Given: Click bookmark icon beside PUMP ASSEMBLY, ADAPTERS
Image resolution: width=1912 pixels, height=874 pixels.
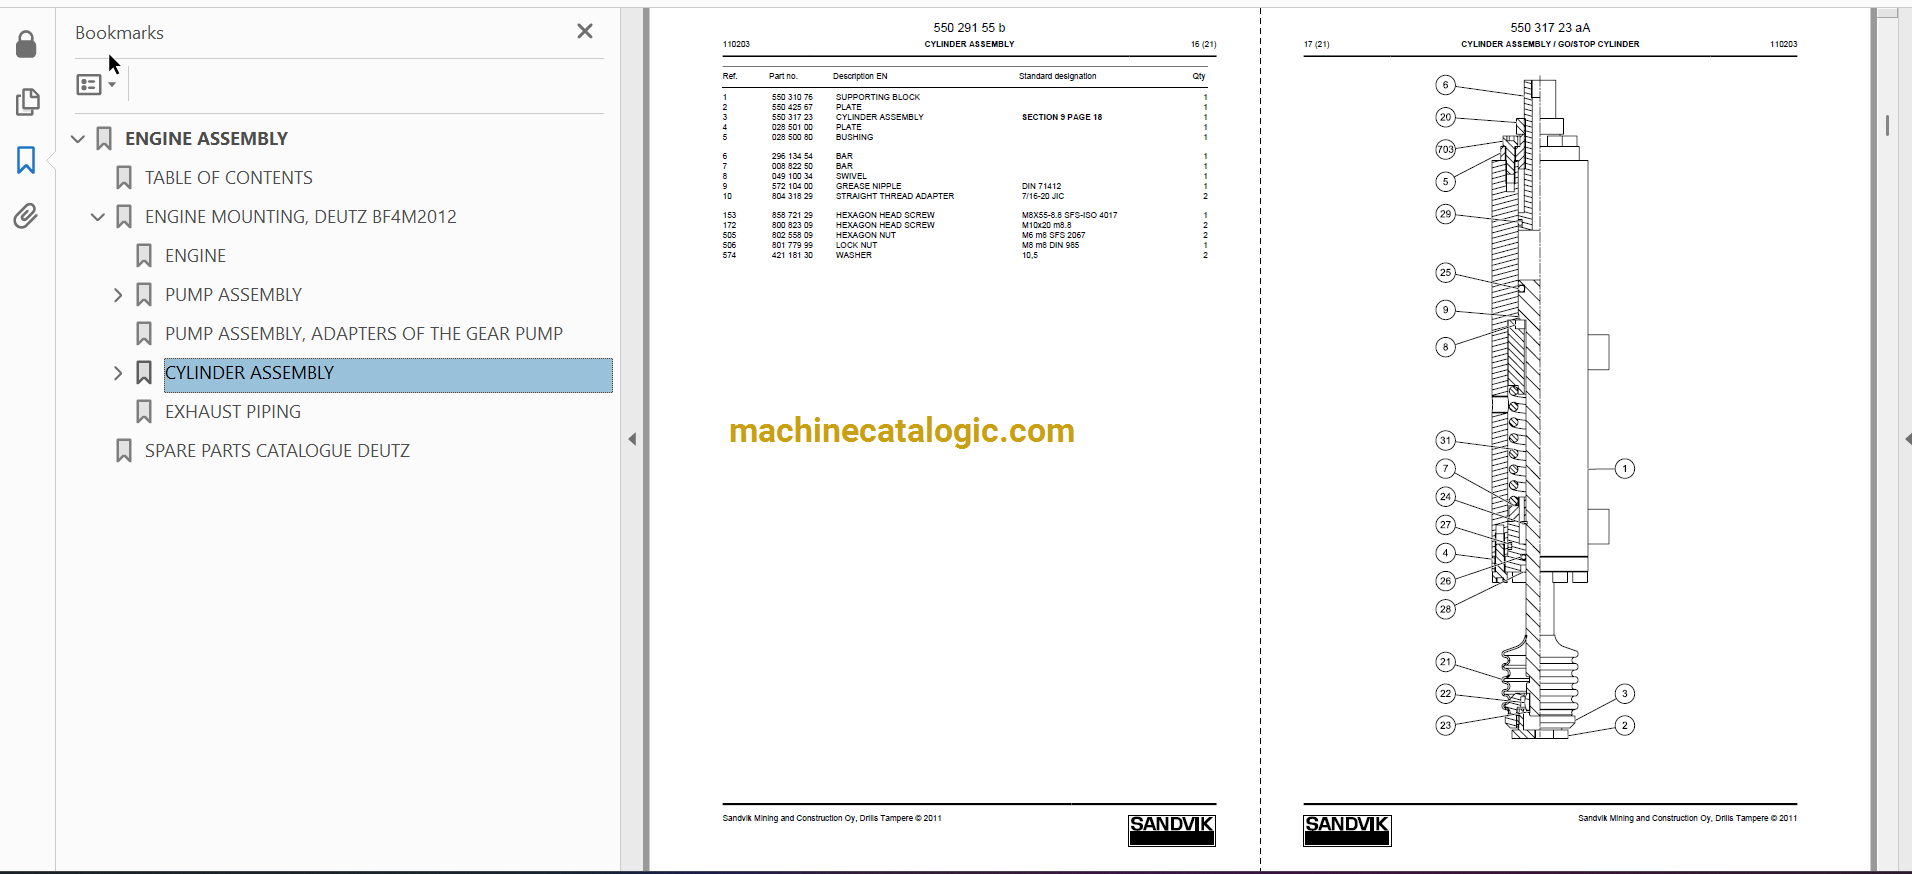Looking at the screenshot, I should click(x=144, y=334).
